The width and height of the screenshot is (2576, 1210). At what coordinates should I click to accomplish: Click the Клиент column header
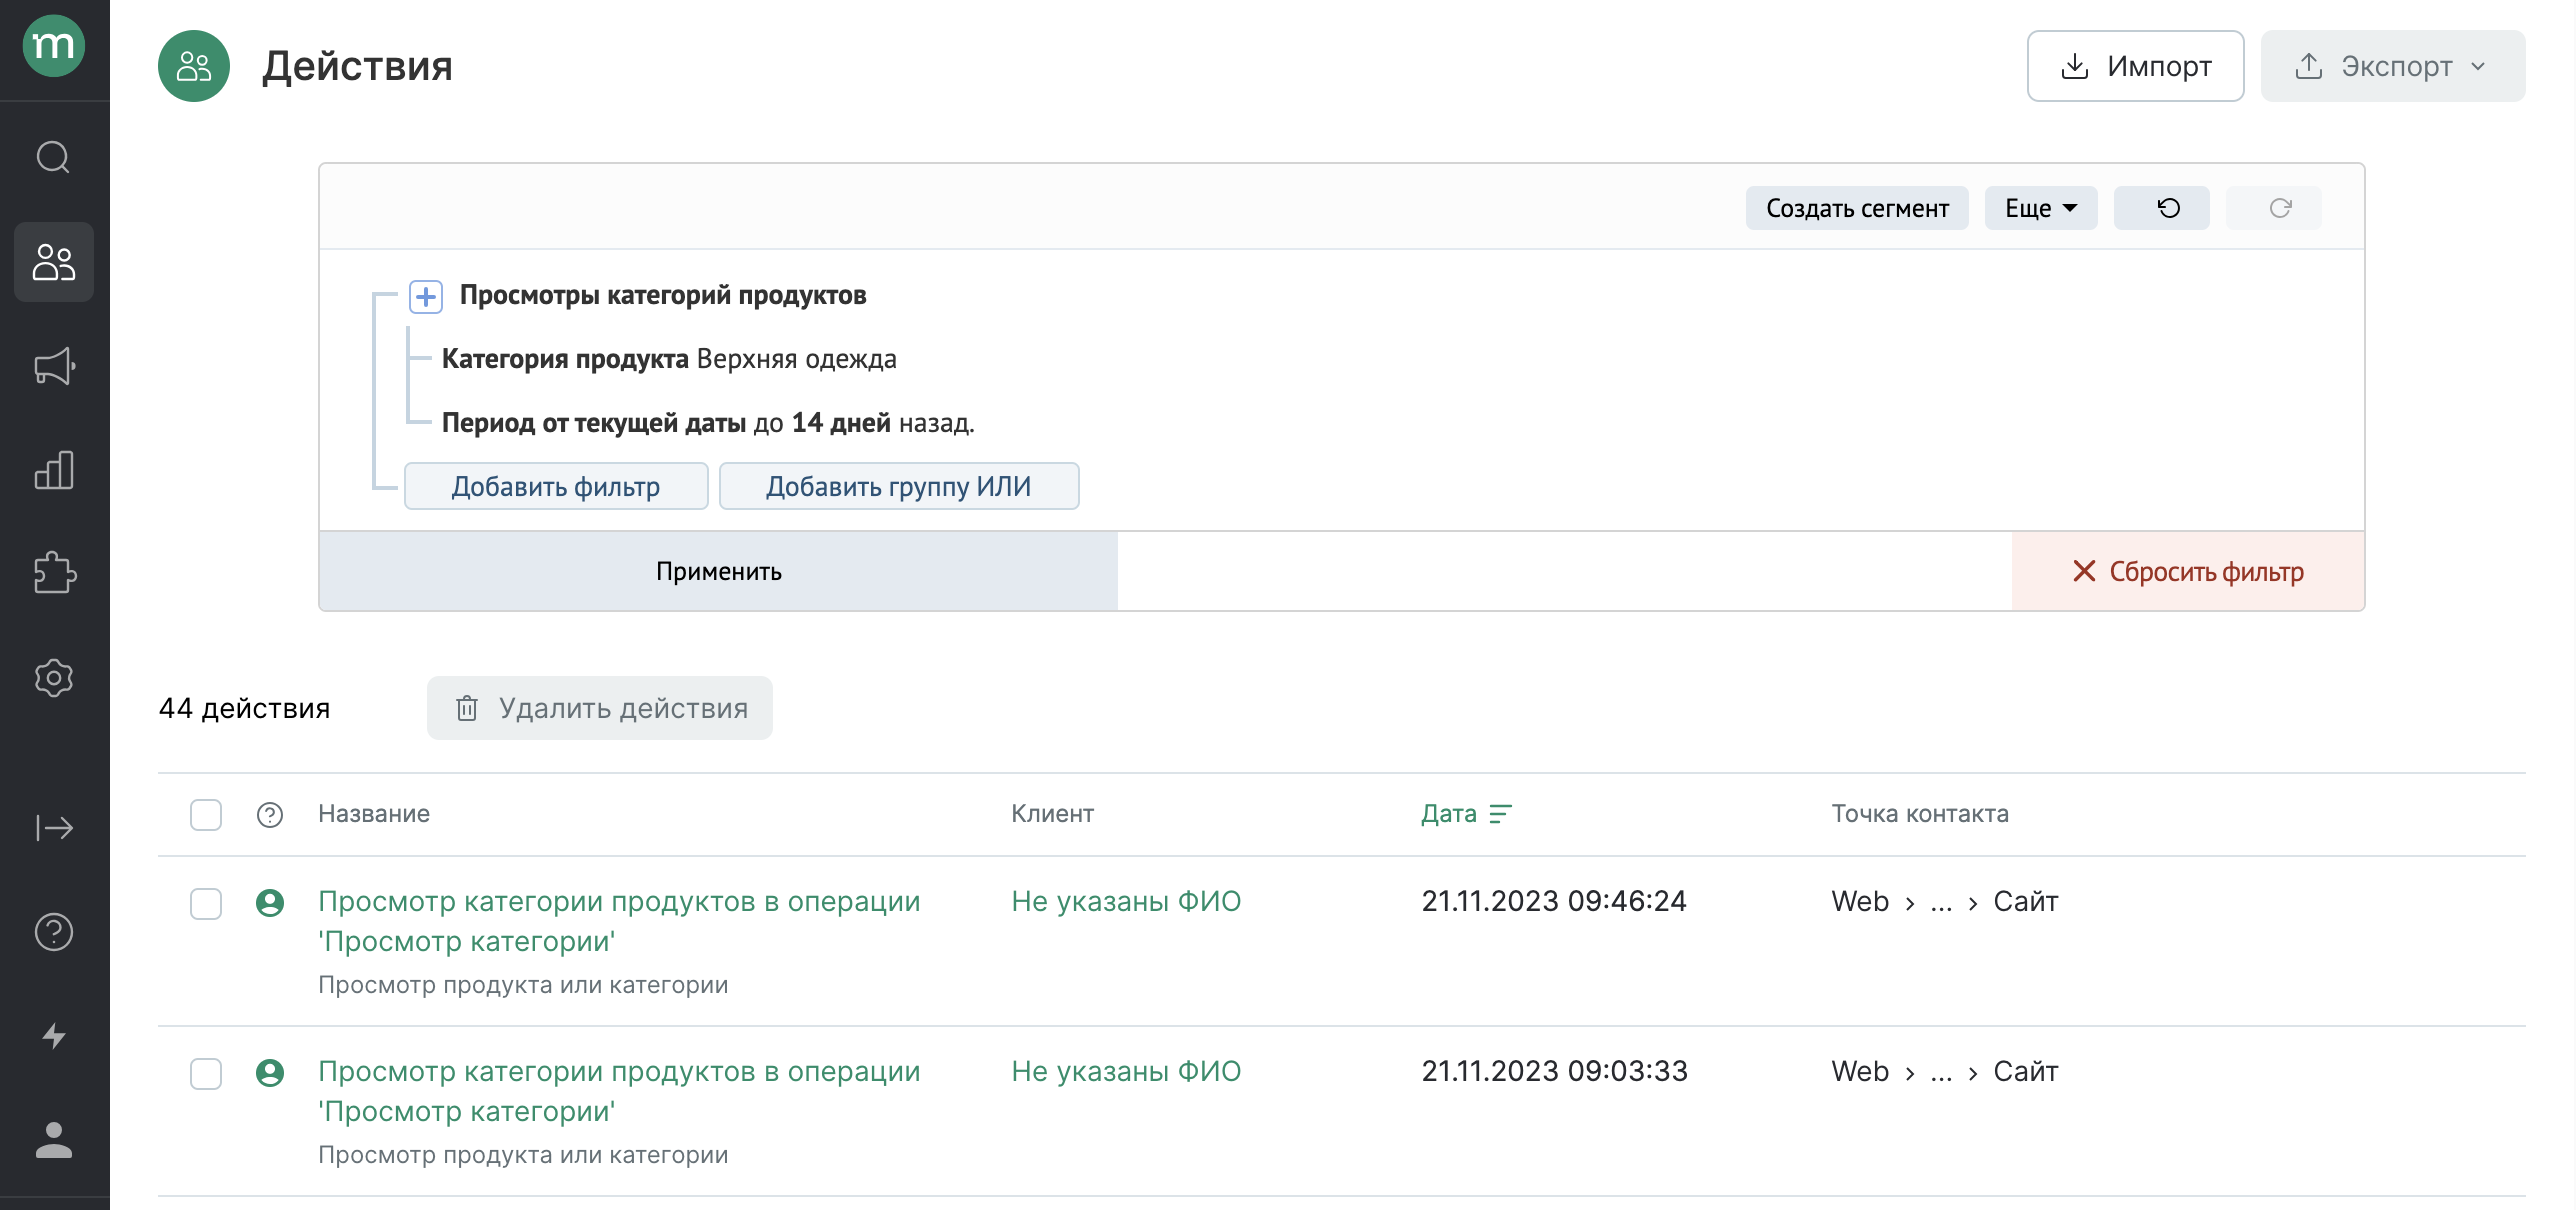pos(1052,814)
